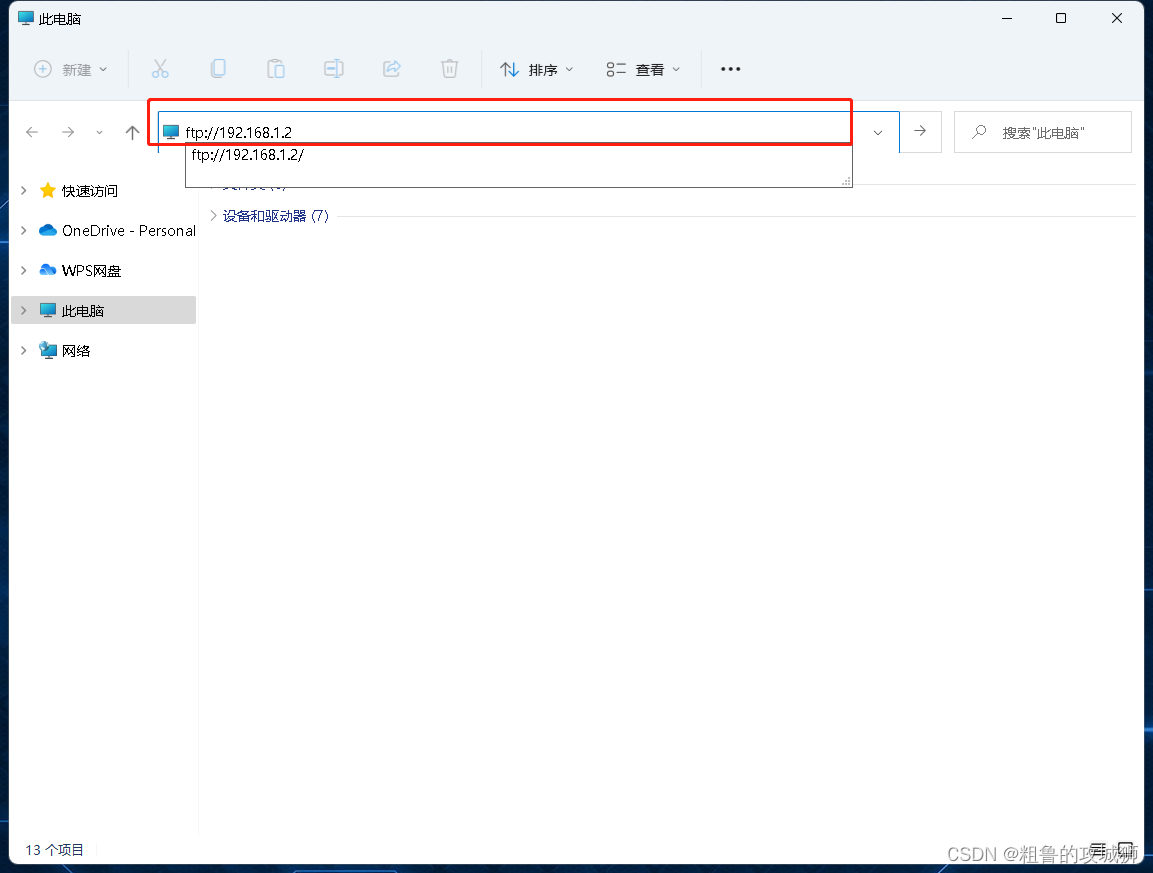Click the cloud icon beside OneDrive - Personal
This screenshot has width=1153, height=873.
pos(48,230)
